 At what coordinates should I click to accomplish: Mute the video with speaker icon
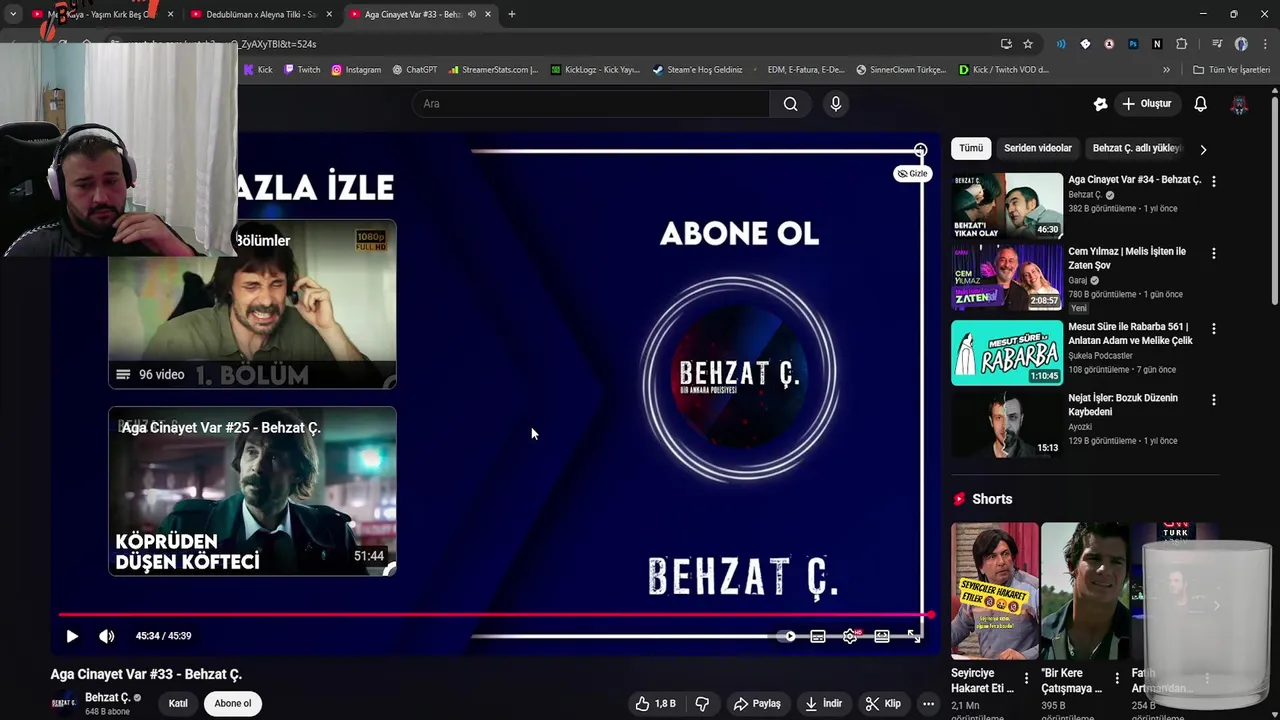click(x=107, y=636)
